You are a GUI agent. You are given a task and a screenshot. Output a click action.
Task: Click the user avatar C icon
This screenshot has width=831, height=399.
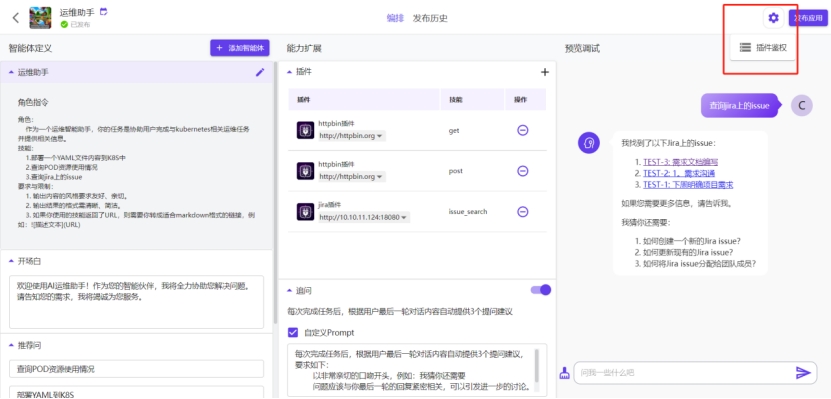click(x=801, y=105)
